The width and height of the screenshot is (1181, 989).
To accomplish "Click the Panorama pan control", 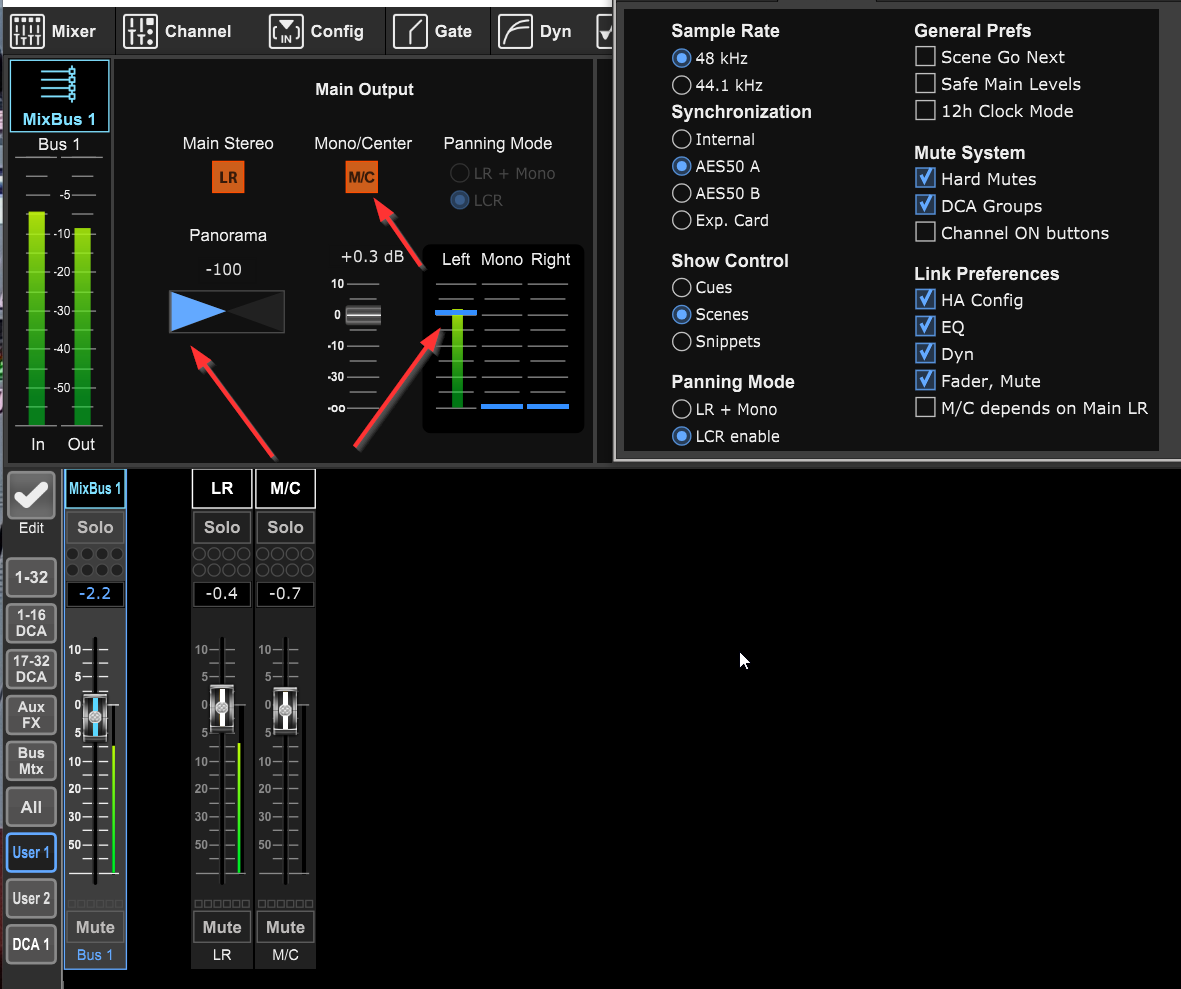I will click(x=227, y=311).
